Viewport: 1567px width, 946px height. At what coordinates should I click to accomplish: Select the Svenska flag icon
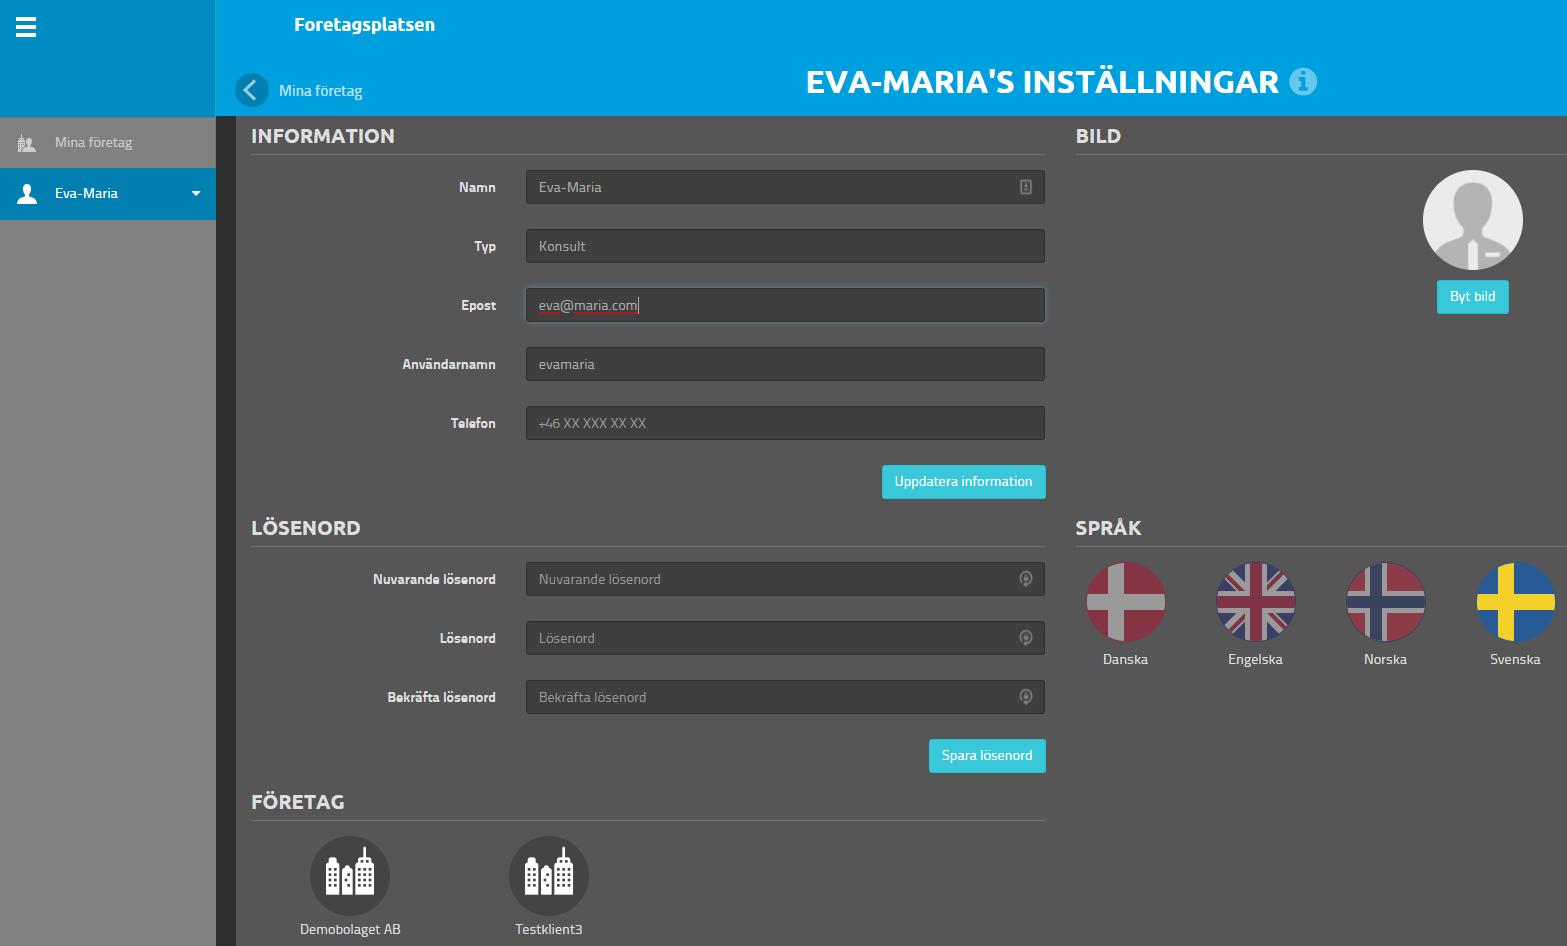click(1515, 602)
